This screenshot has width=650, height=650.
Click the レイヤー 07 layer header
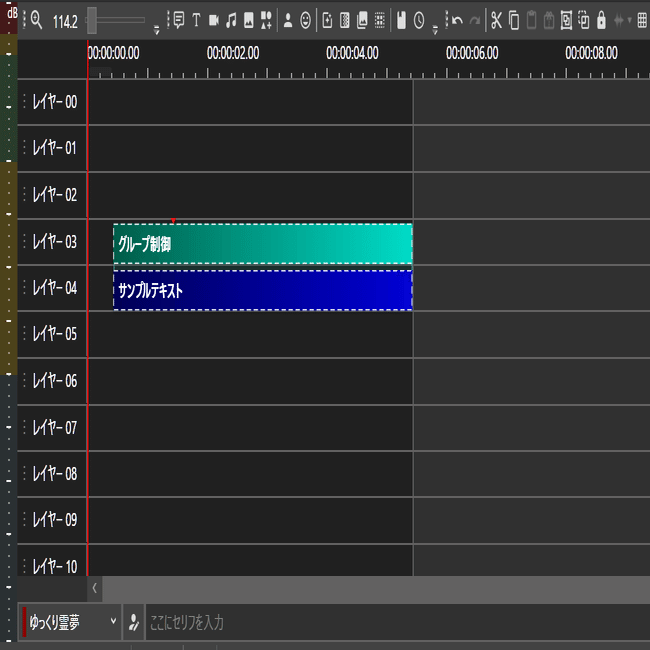coord(52,427)
